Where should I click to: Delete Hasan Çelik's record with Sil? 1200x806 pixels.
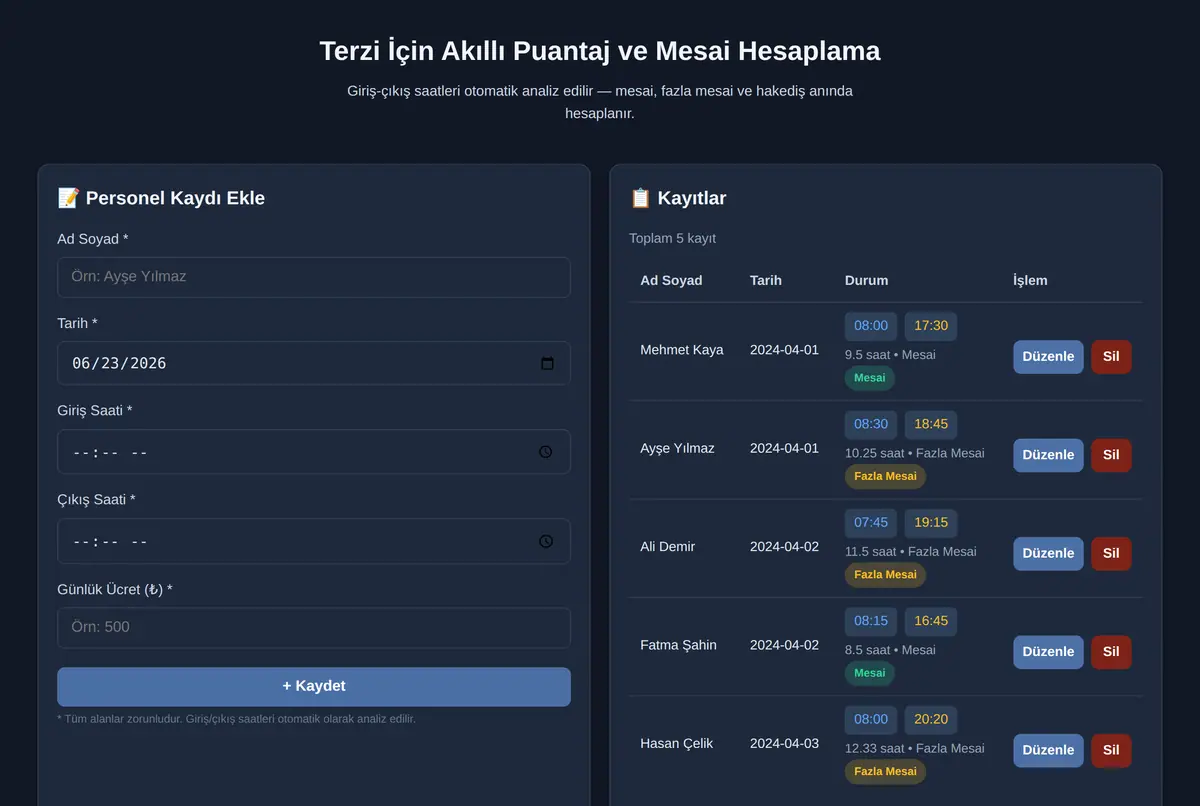tap(1111, 751)
